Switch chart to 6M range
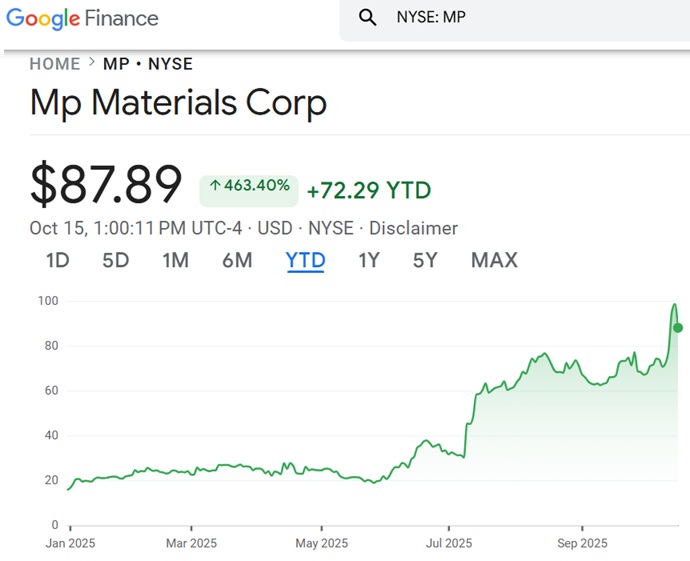Screen dimensions: 690x561 [x=237, y=260]
